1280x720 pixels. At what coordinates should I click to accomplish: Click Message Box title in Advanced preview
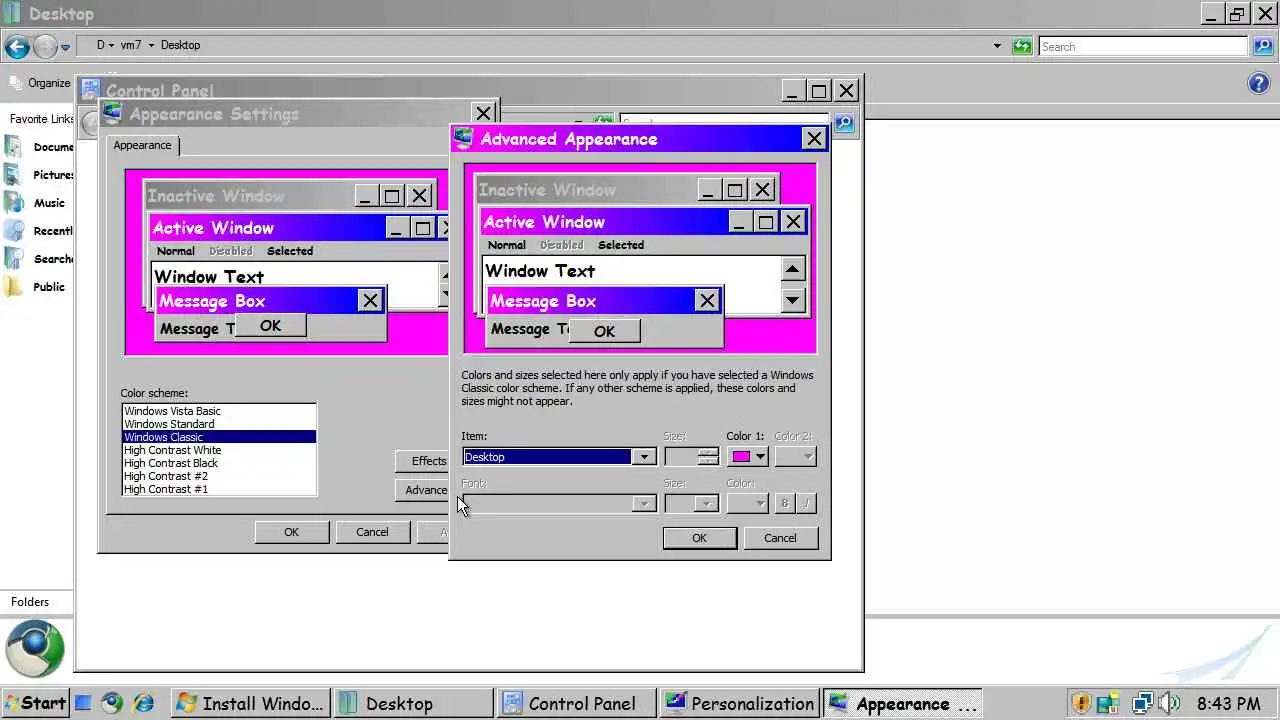[x=543, y=301]
